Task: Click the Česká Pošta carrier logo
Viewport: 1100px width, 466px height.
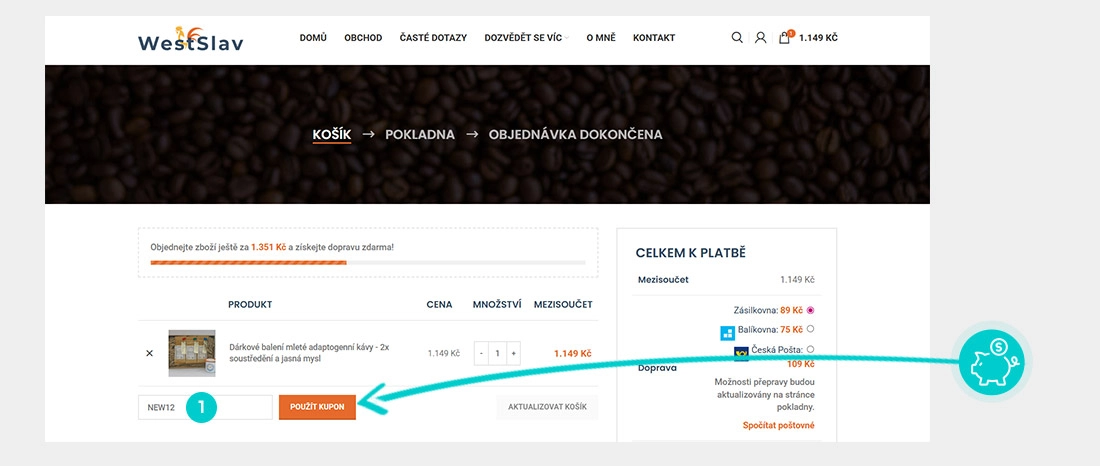Action: (x=742, y=354)
